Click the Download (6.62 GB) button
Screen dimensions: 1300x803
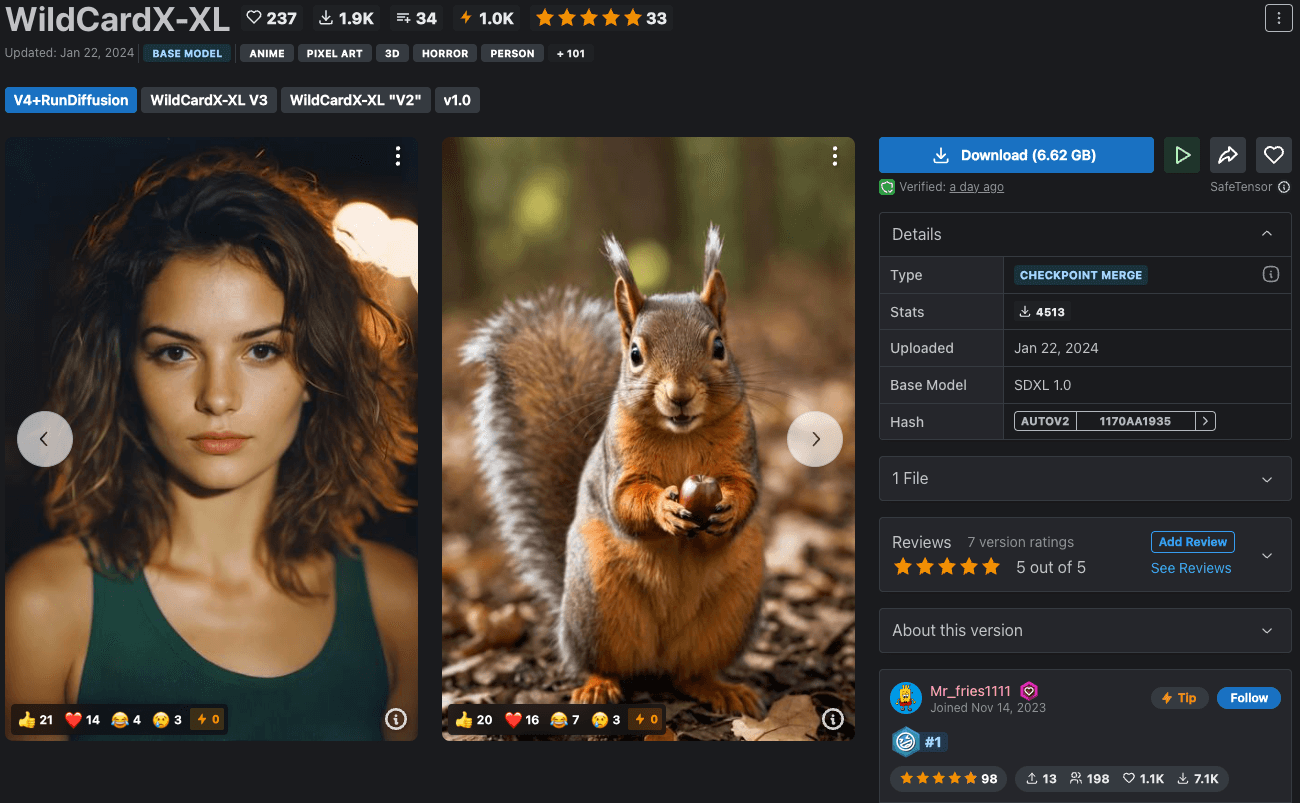(1016, 155)
